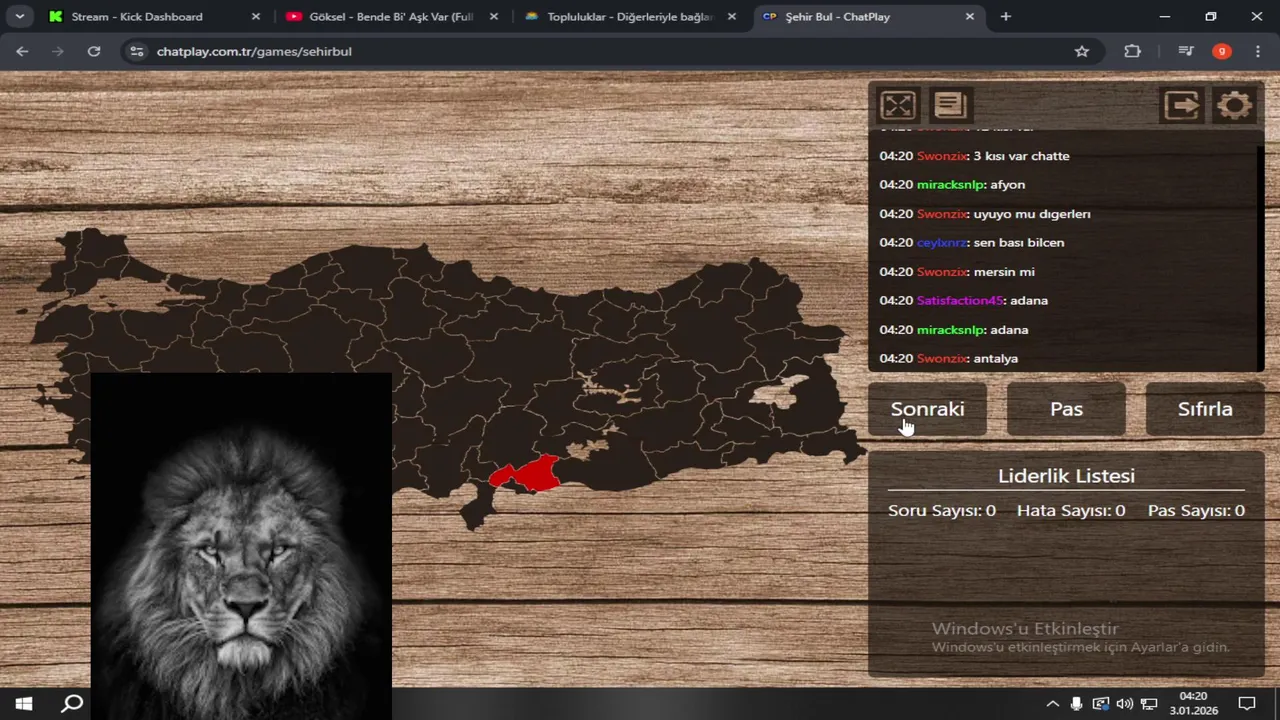
Task: Open the network icon in system tray
Action: (x=1150, y=703)
